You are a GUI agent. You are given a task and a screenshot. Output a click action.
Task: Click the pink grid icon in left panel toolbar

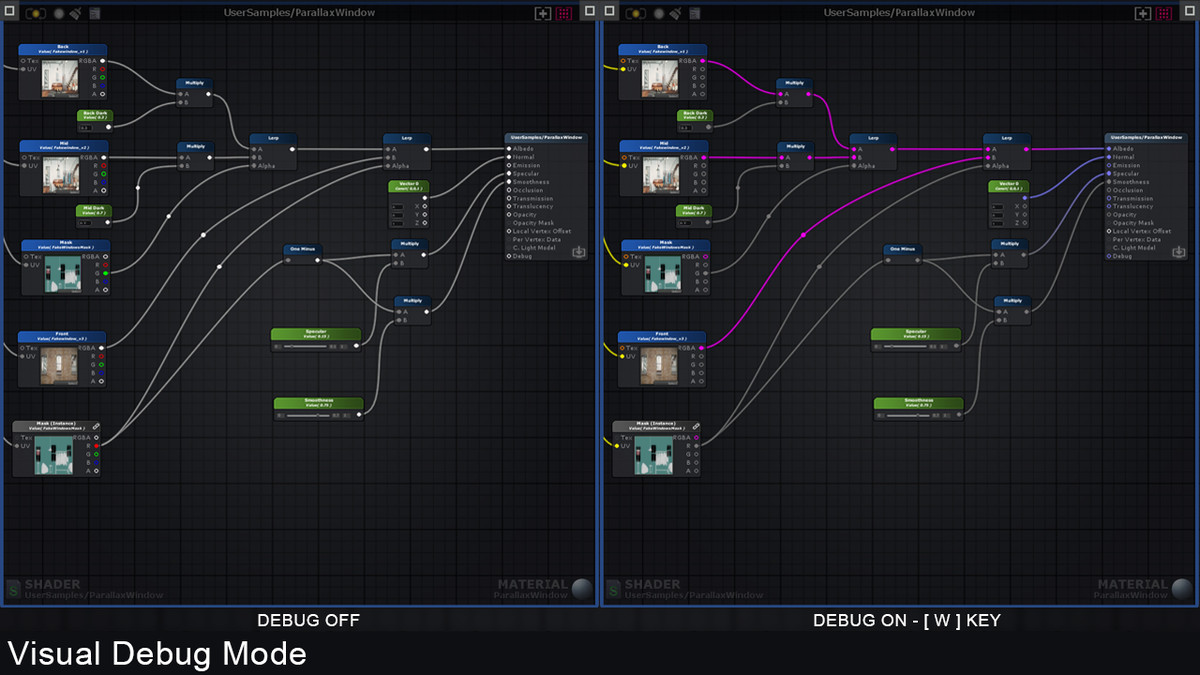tap(565, 14)
